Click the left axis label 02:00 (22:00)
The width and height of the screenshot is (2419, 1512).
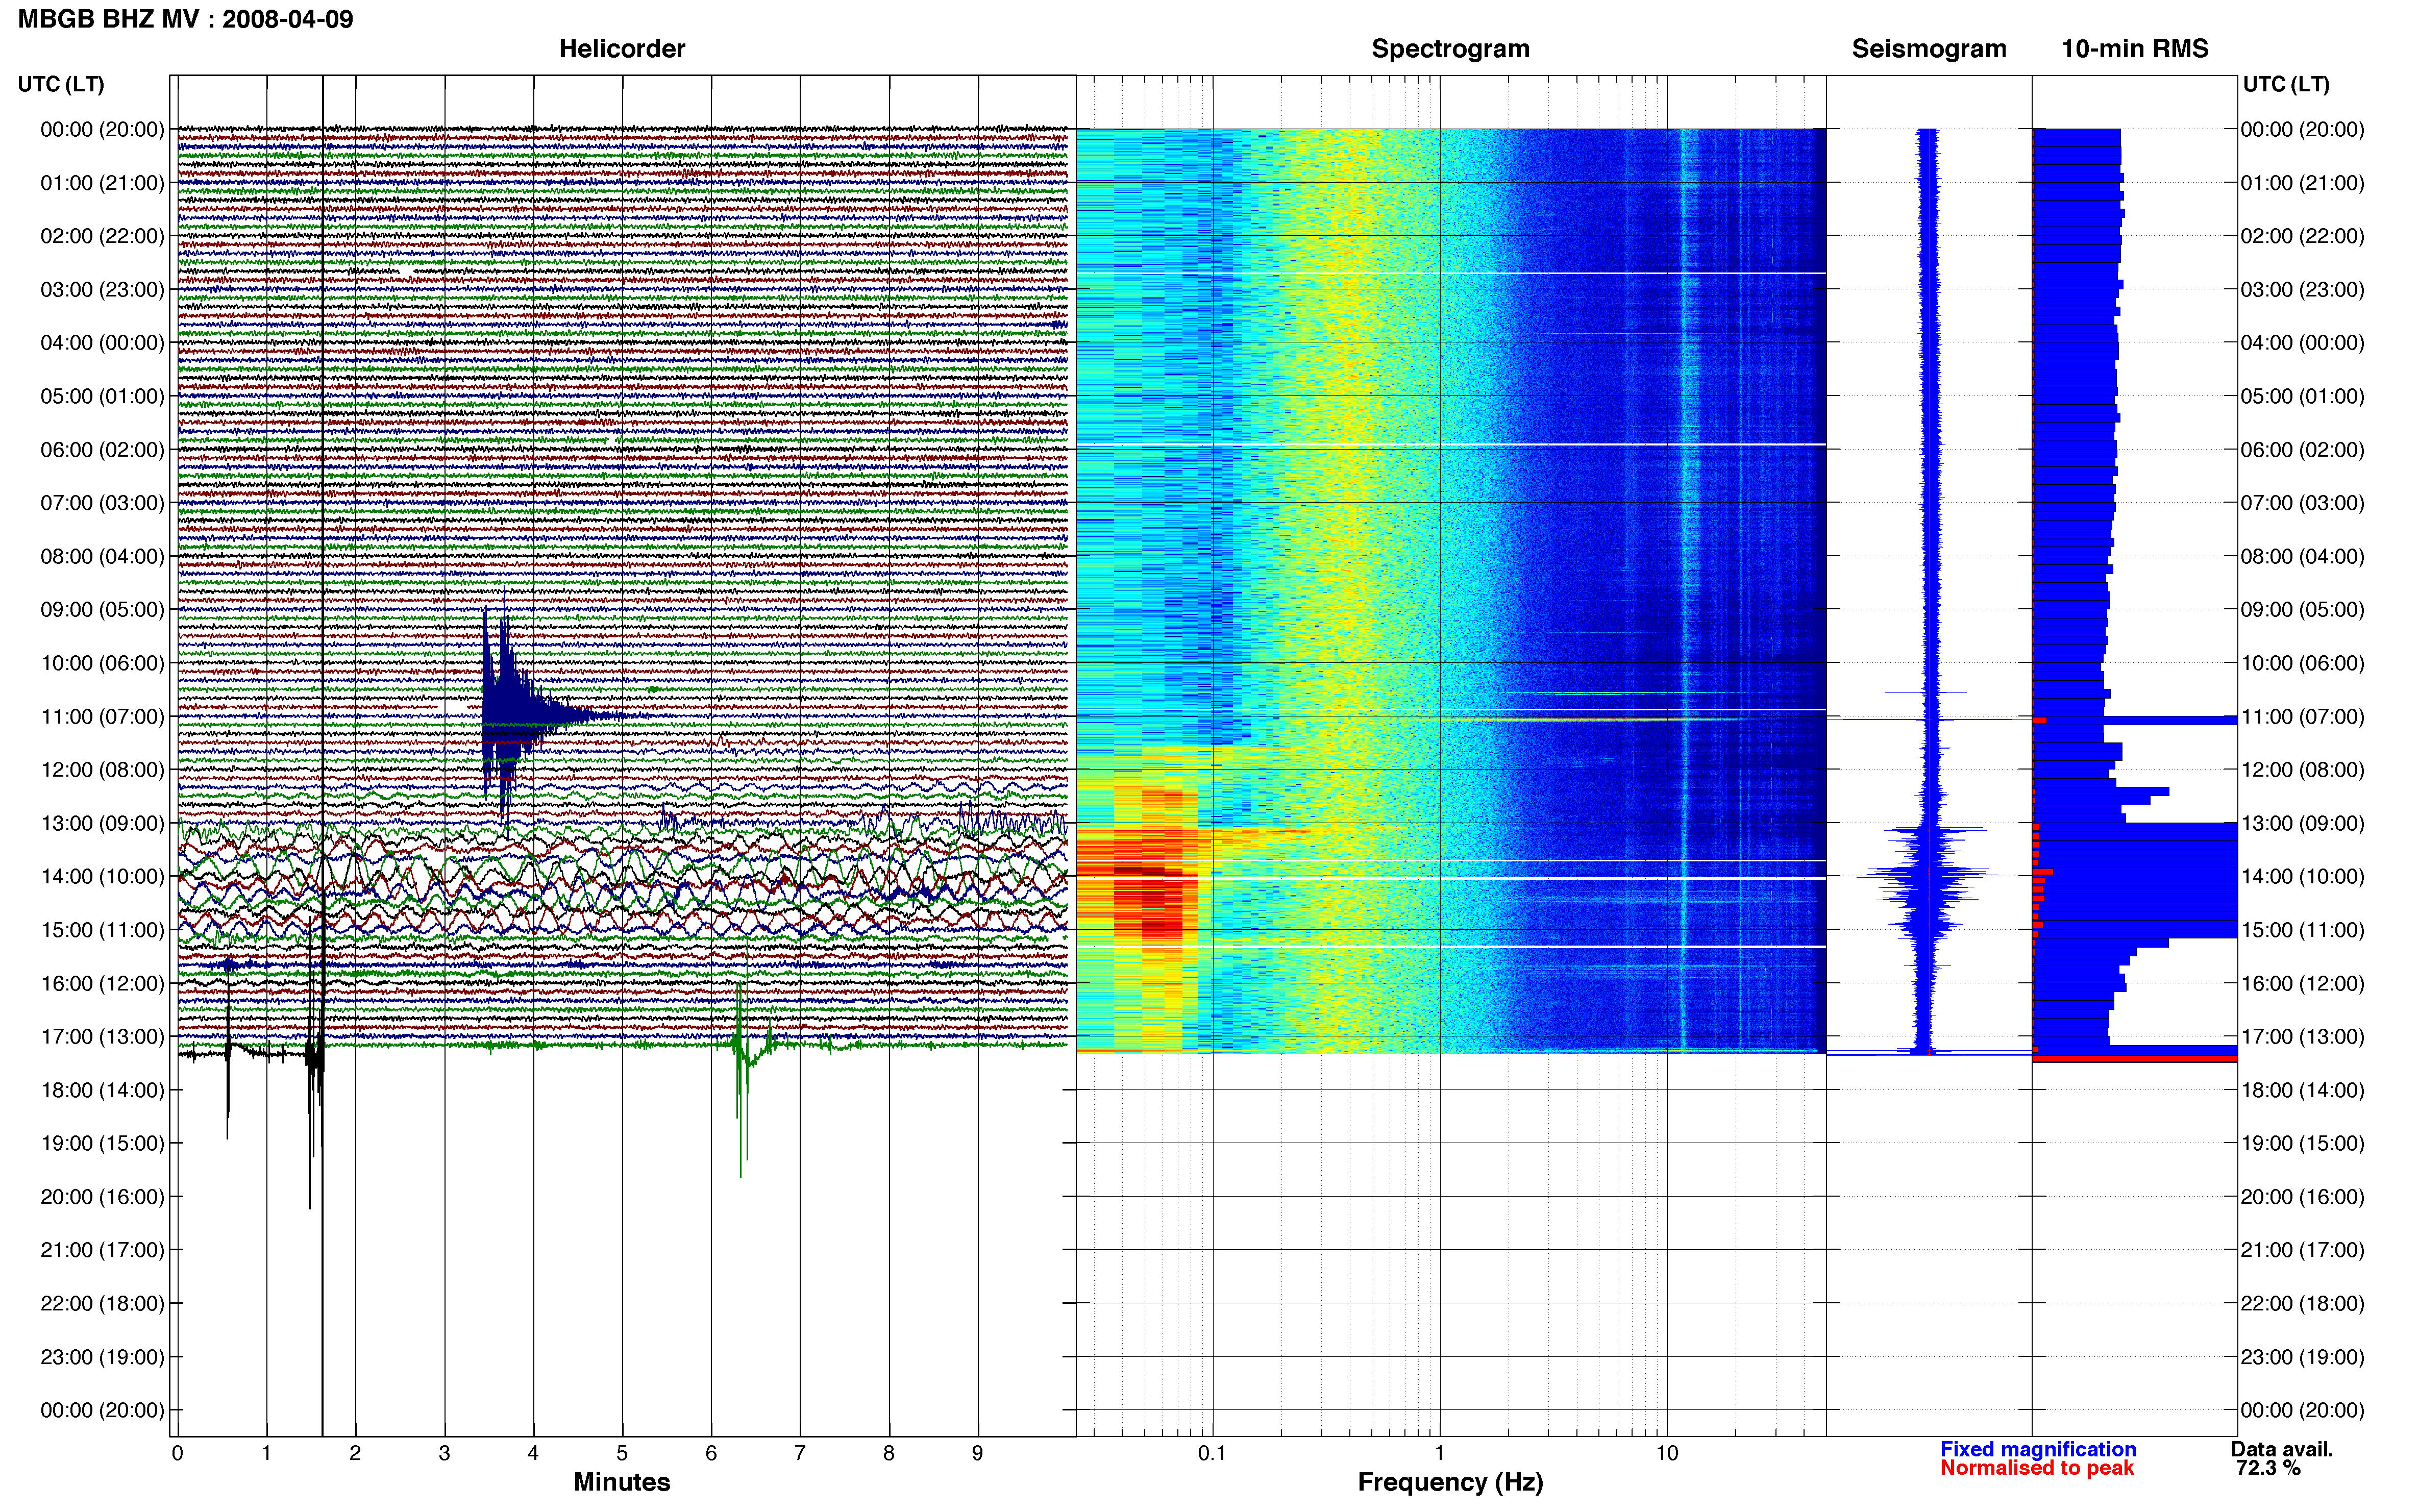pos(102,236)
